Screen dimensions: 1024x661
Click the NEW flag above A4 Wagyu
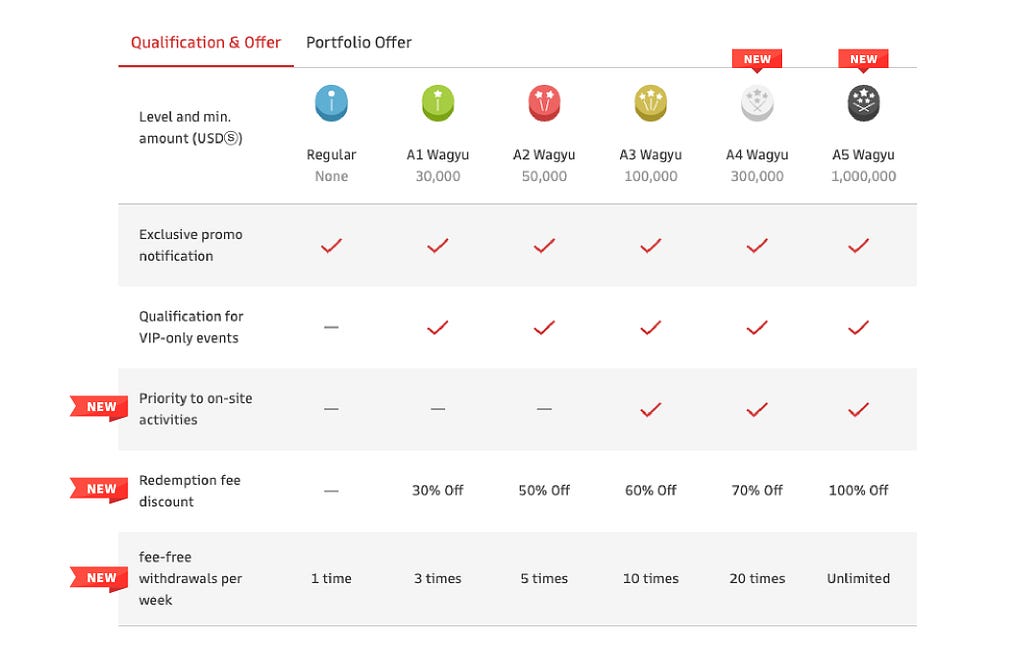(x=757, y=59)
